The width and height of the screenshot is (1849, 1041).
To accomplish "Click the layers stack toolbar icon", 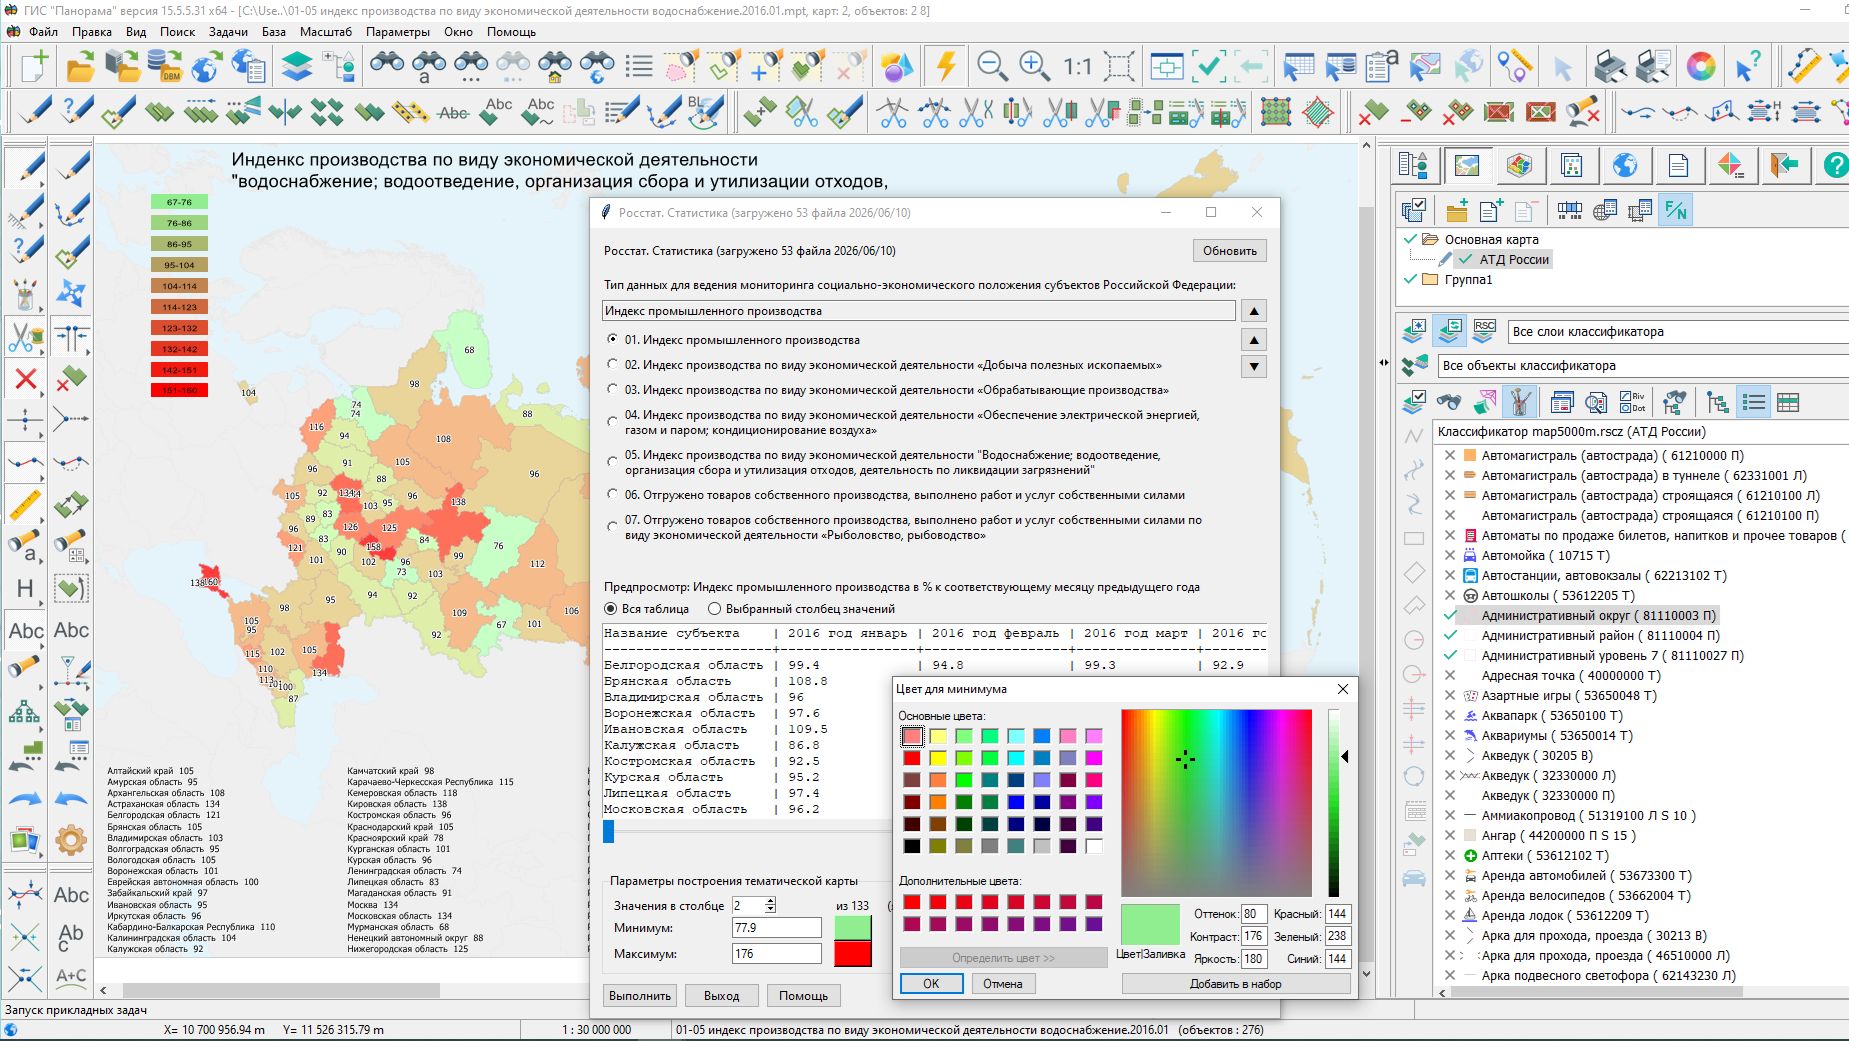I will 297,67.
